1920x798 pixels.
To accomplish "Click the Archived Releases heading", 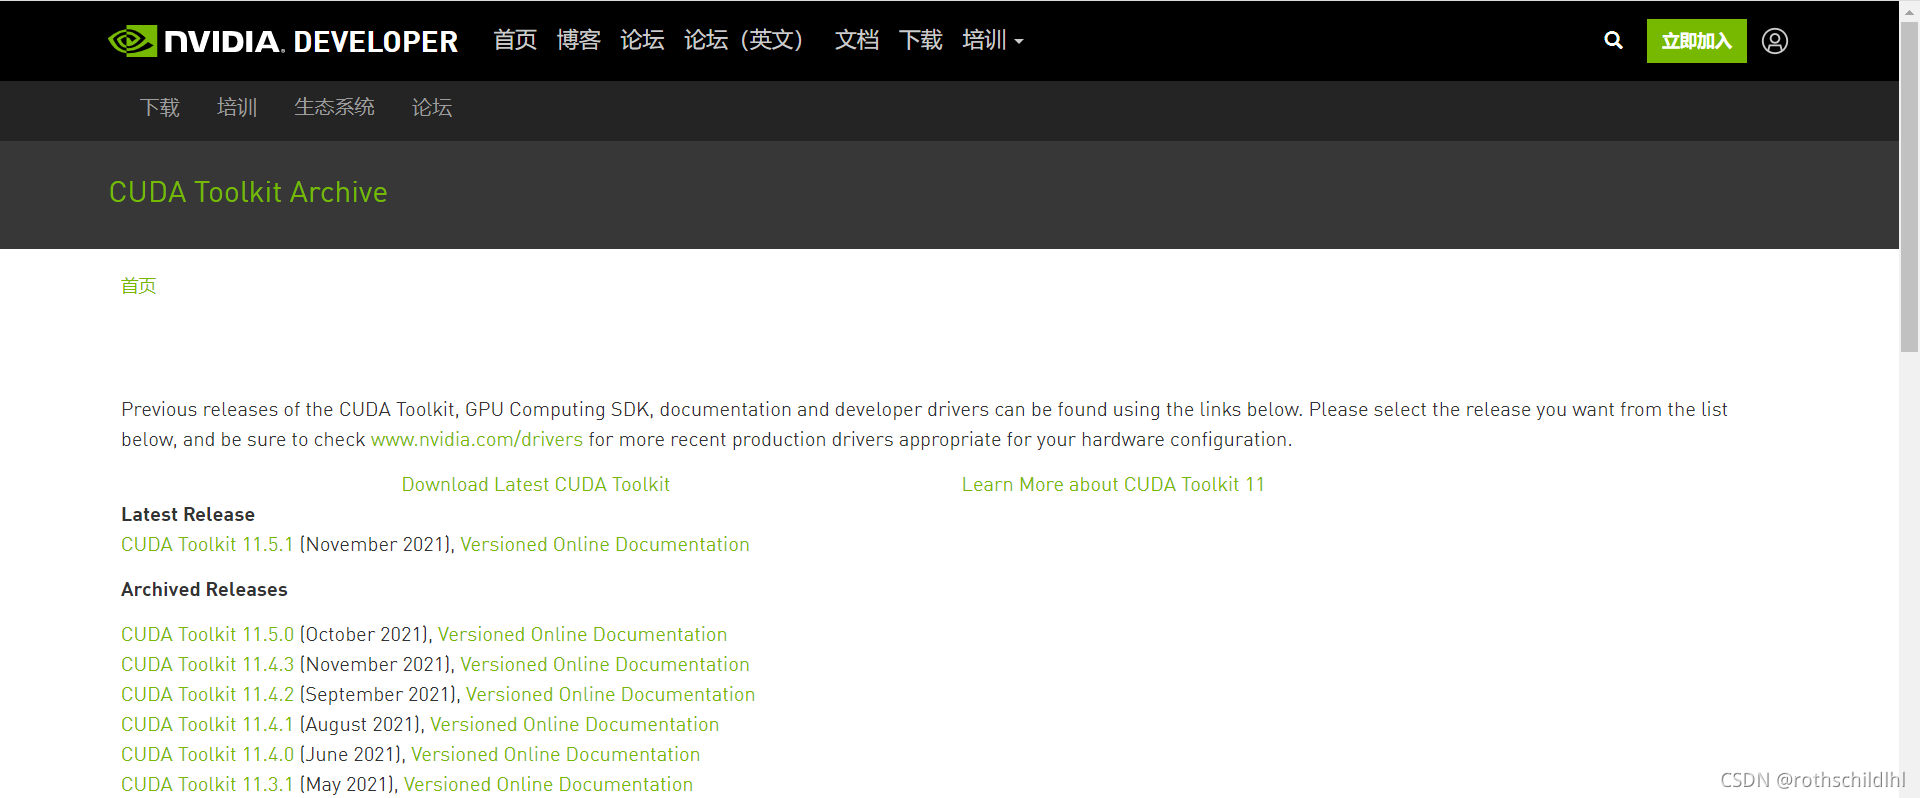I will point(204,590).
